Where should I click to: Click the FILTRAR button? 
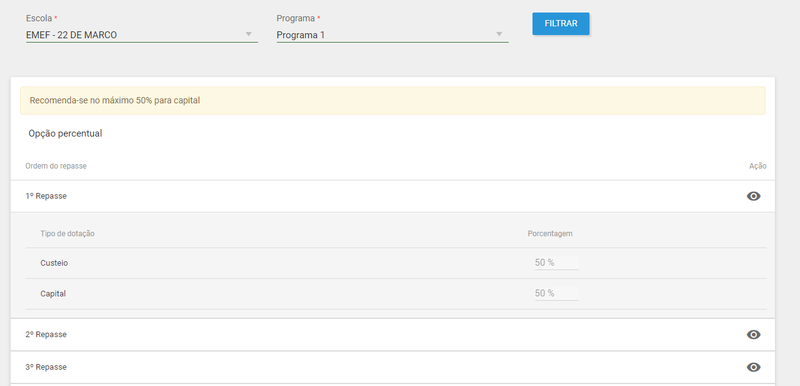pos(561,24)
